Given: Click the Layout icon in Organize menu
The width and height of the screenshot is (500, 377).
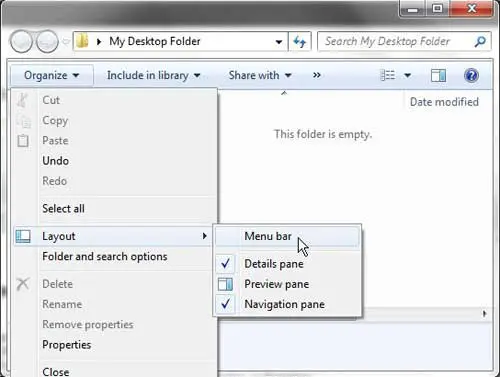Looking at the screenshot, I should [23, 236].
